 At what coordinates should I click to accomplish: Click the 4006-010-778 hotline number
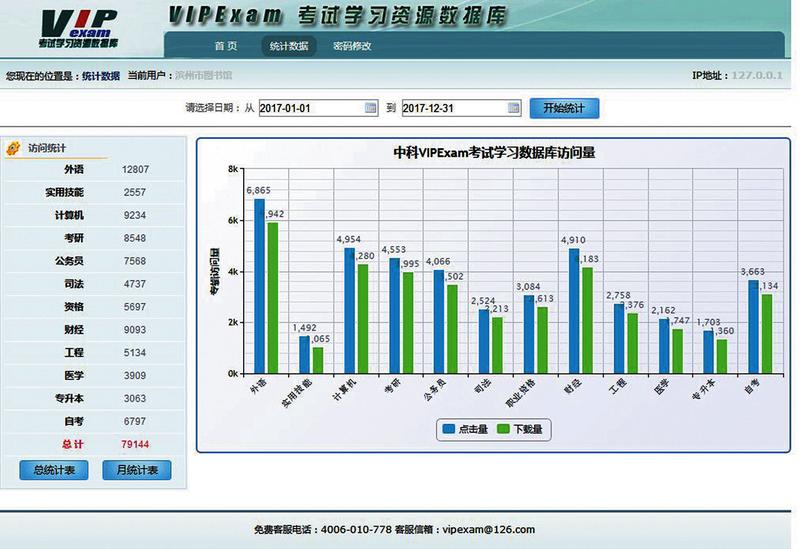[x=356, y=530]
